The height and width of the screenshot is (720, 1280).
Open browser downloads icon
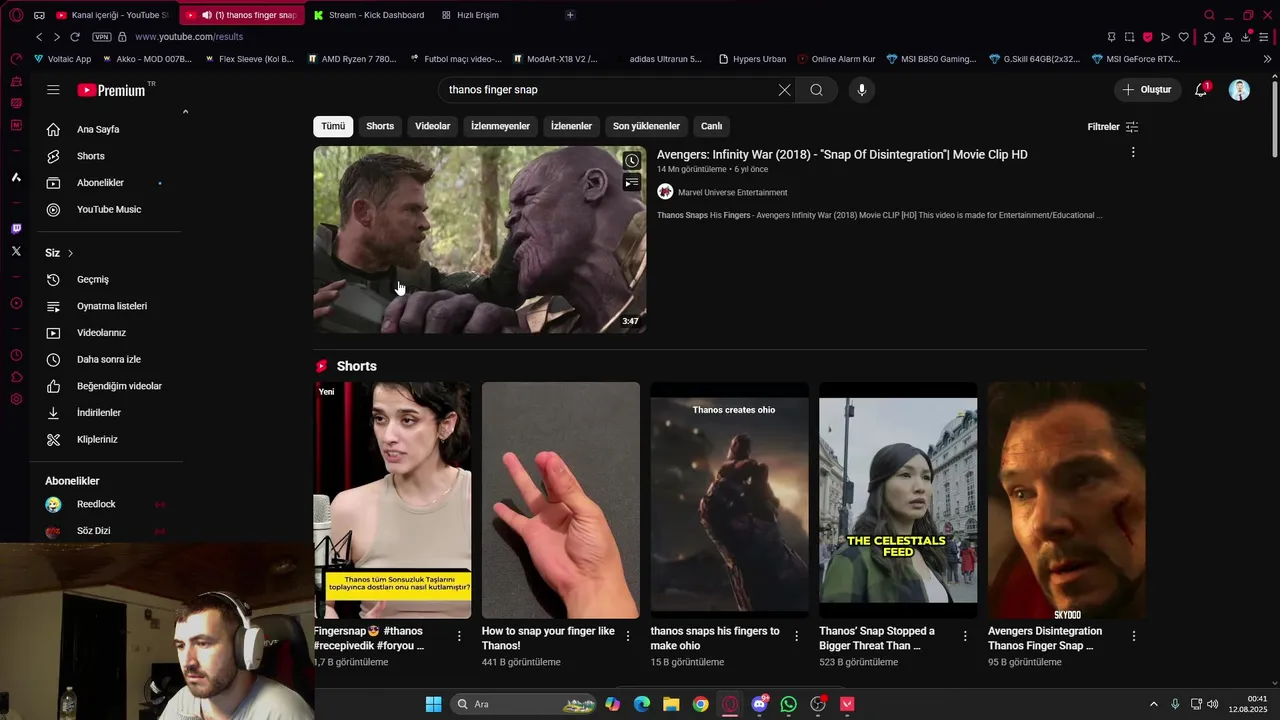[x=1246, y=37]
